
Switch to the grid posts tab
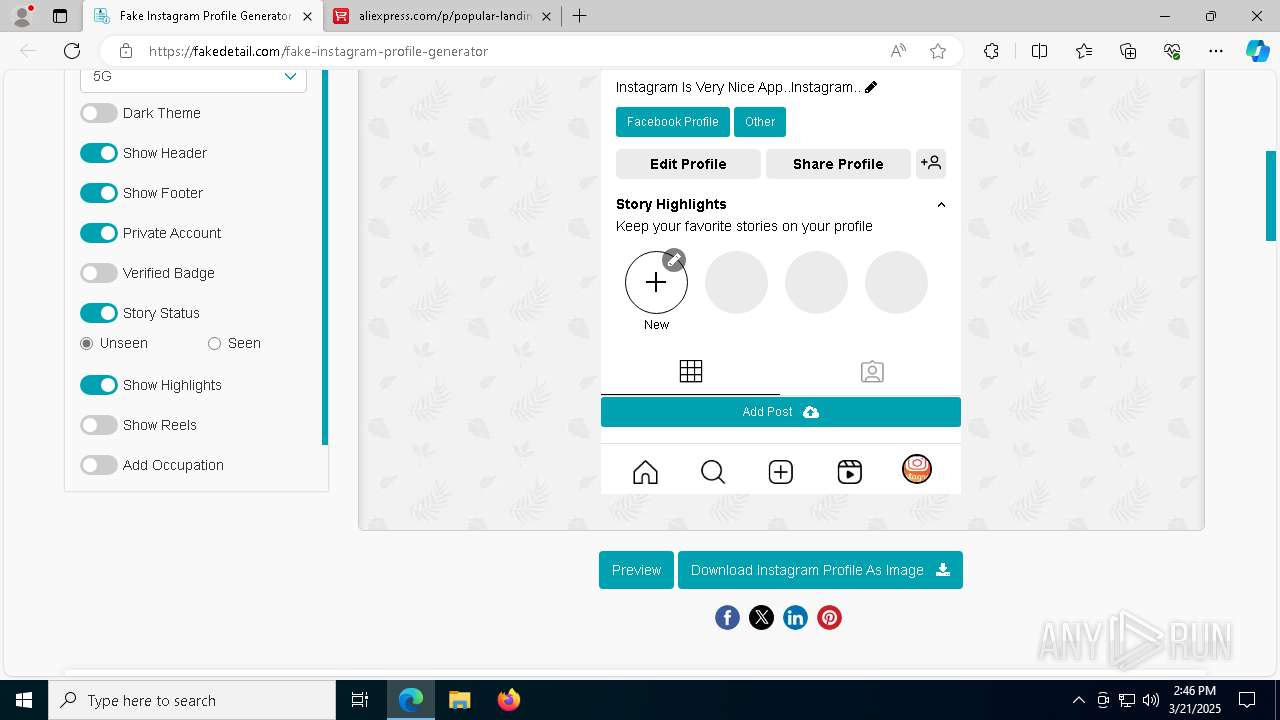(x=690, y=372)
